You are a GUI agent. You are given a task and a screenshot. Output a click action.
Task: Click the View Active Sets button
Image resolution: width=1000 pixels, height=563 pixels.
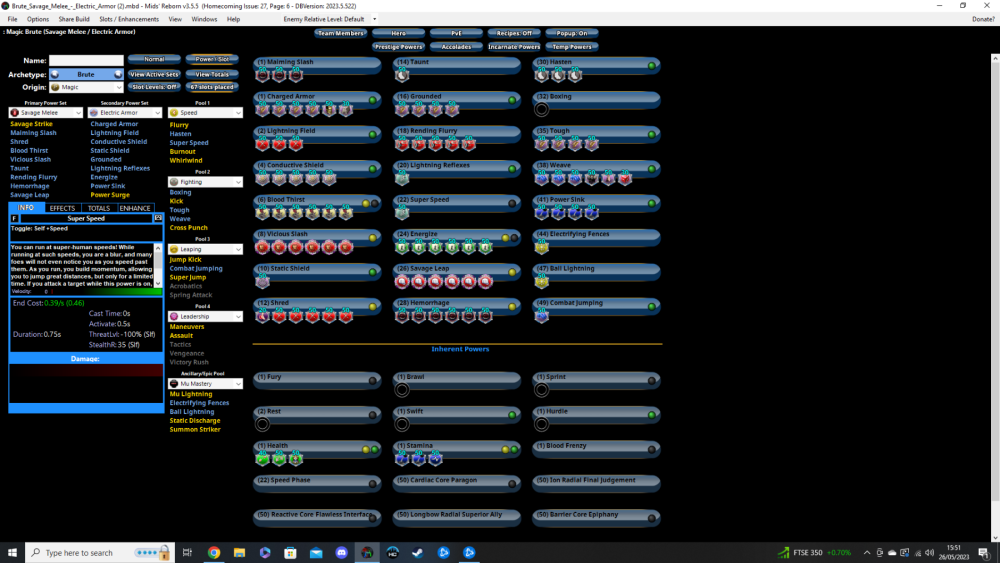[154, 74]
